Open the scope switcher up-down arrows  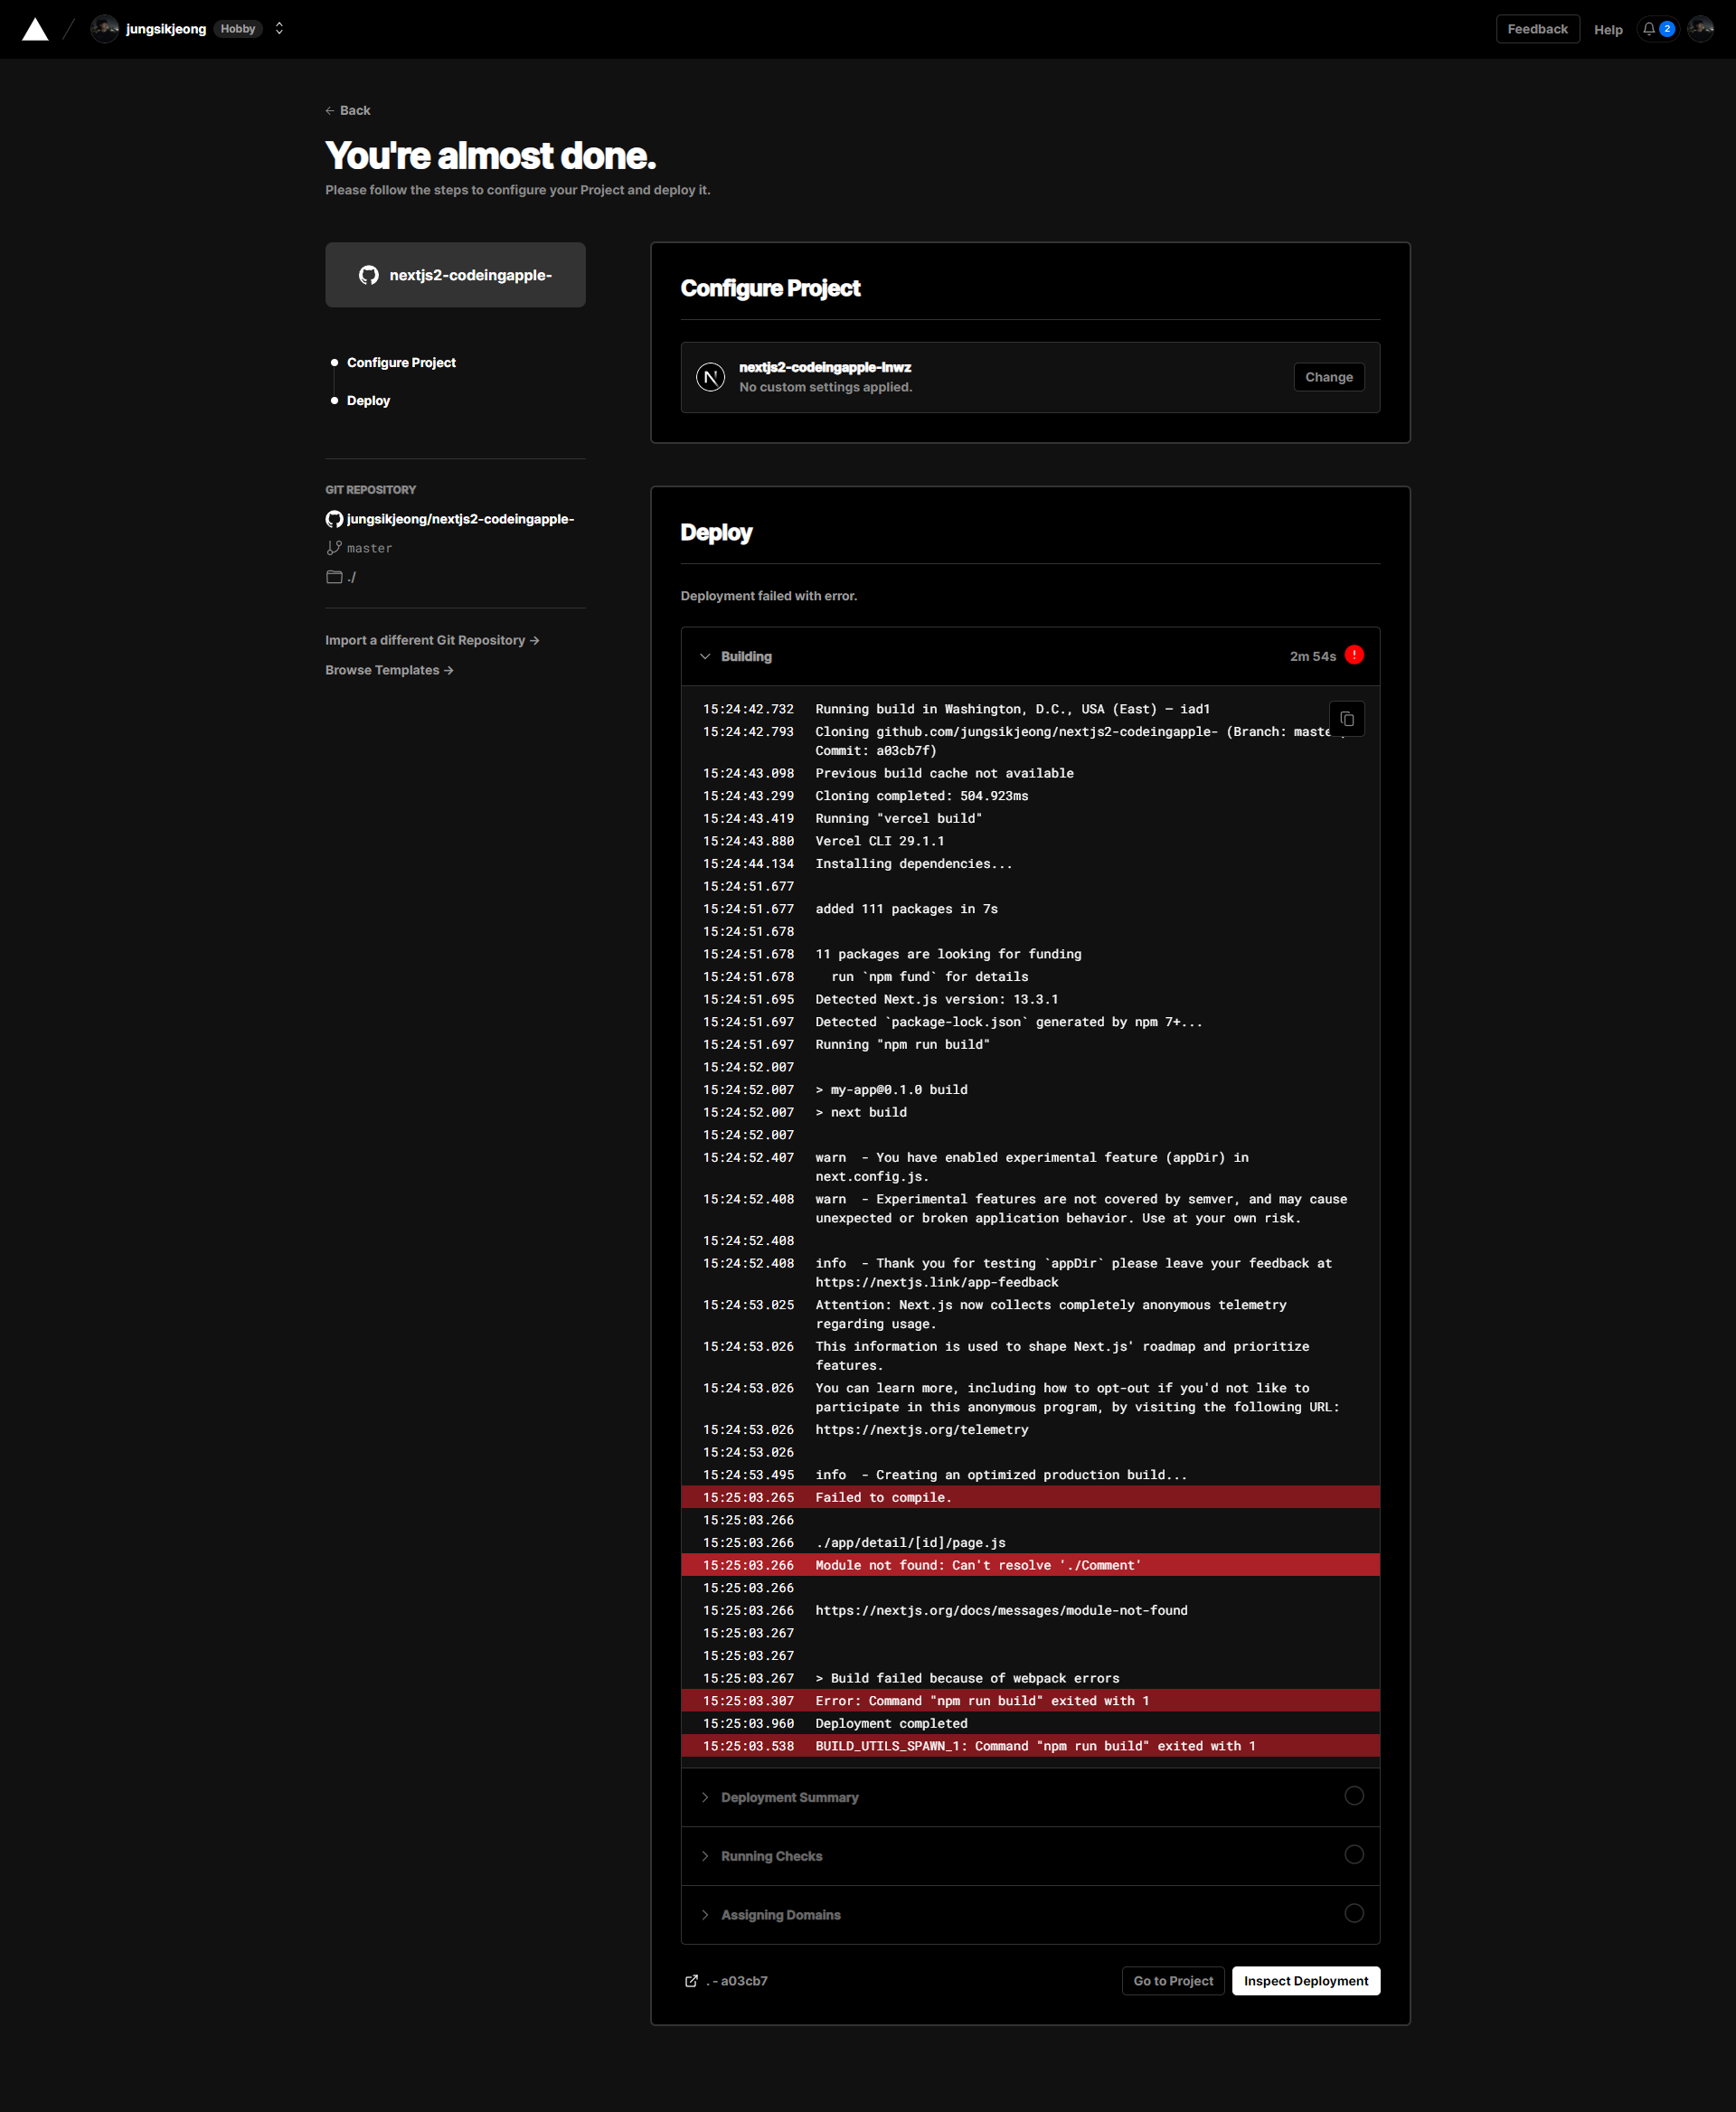point(279,29)
